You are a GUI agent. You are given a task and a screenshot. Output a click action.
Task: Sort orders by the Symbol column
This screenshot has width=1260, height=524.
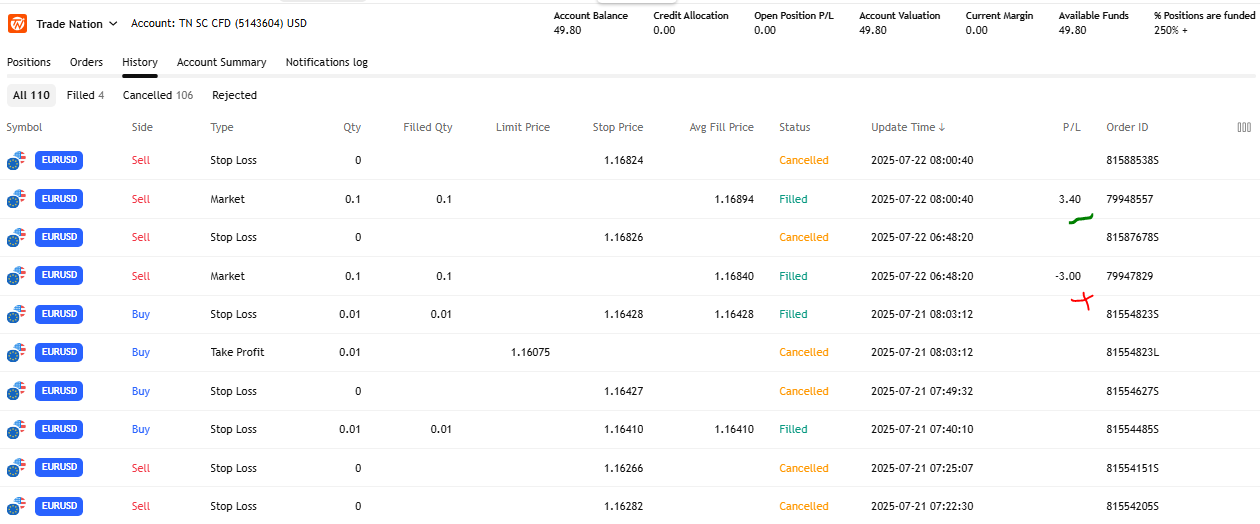click(x=24, y=127)
